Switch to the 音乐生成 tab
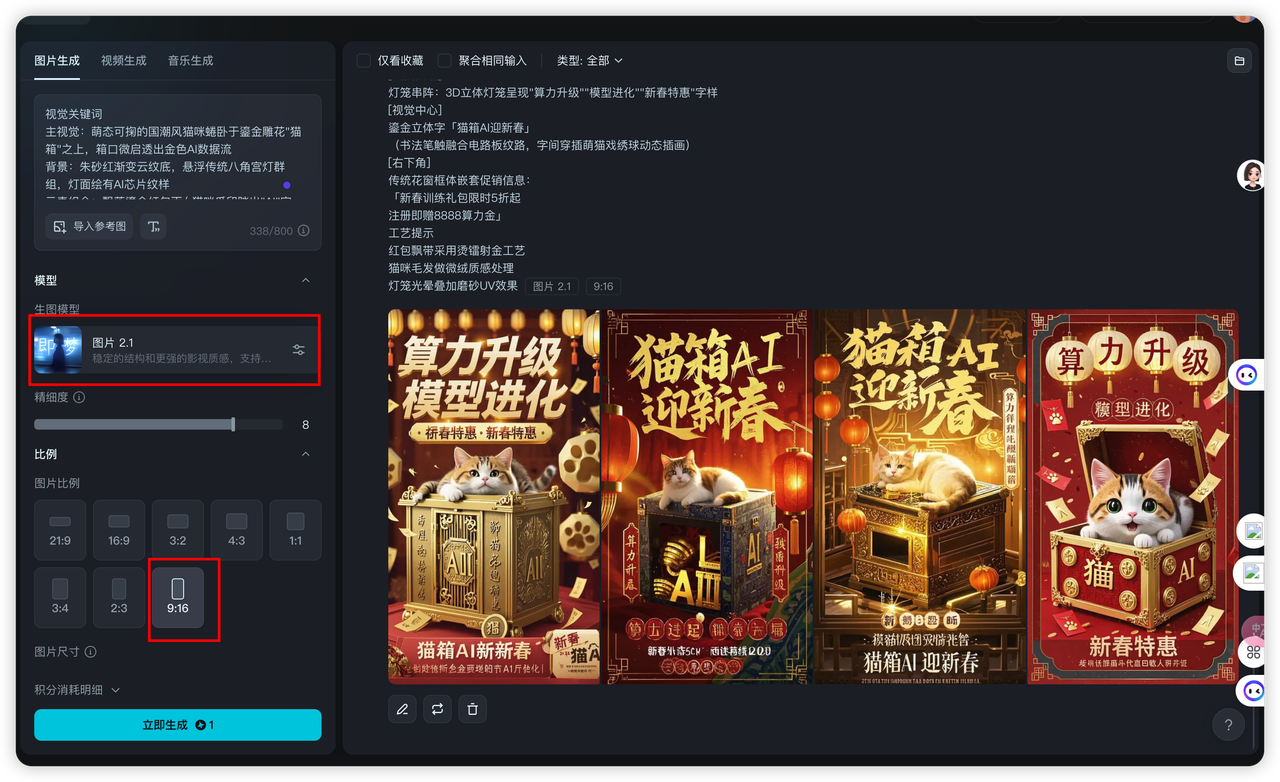The height and width of the screenshot is (782, 1280). click(190, 61)
